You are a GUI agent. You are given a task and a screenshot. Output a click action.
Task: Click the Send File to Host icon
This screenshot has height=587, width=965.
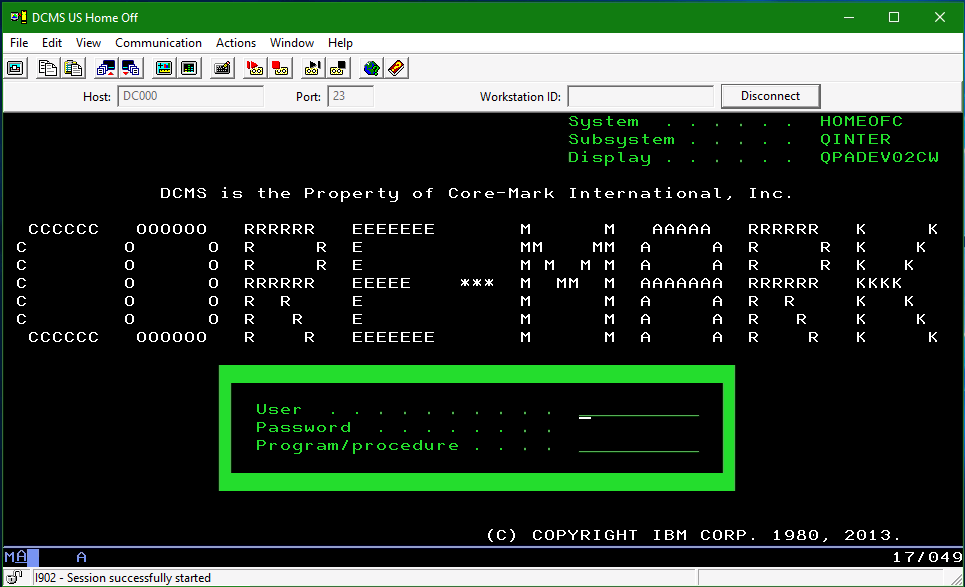(105, 68)
